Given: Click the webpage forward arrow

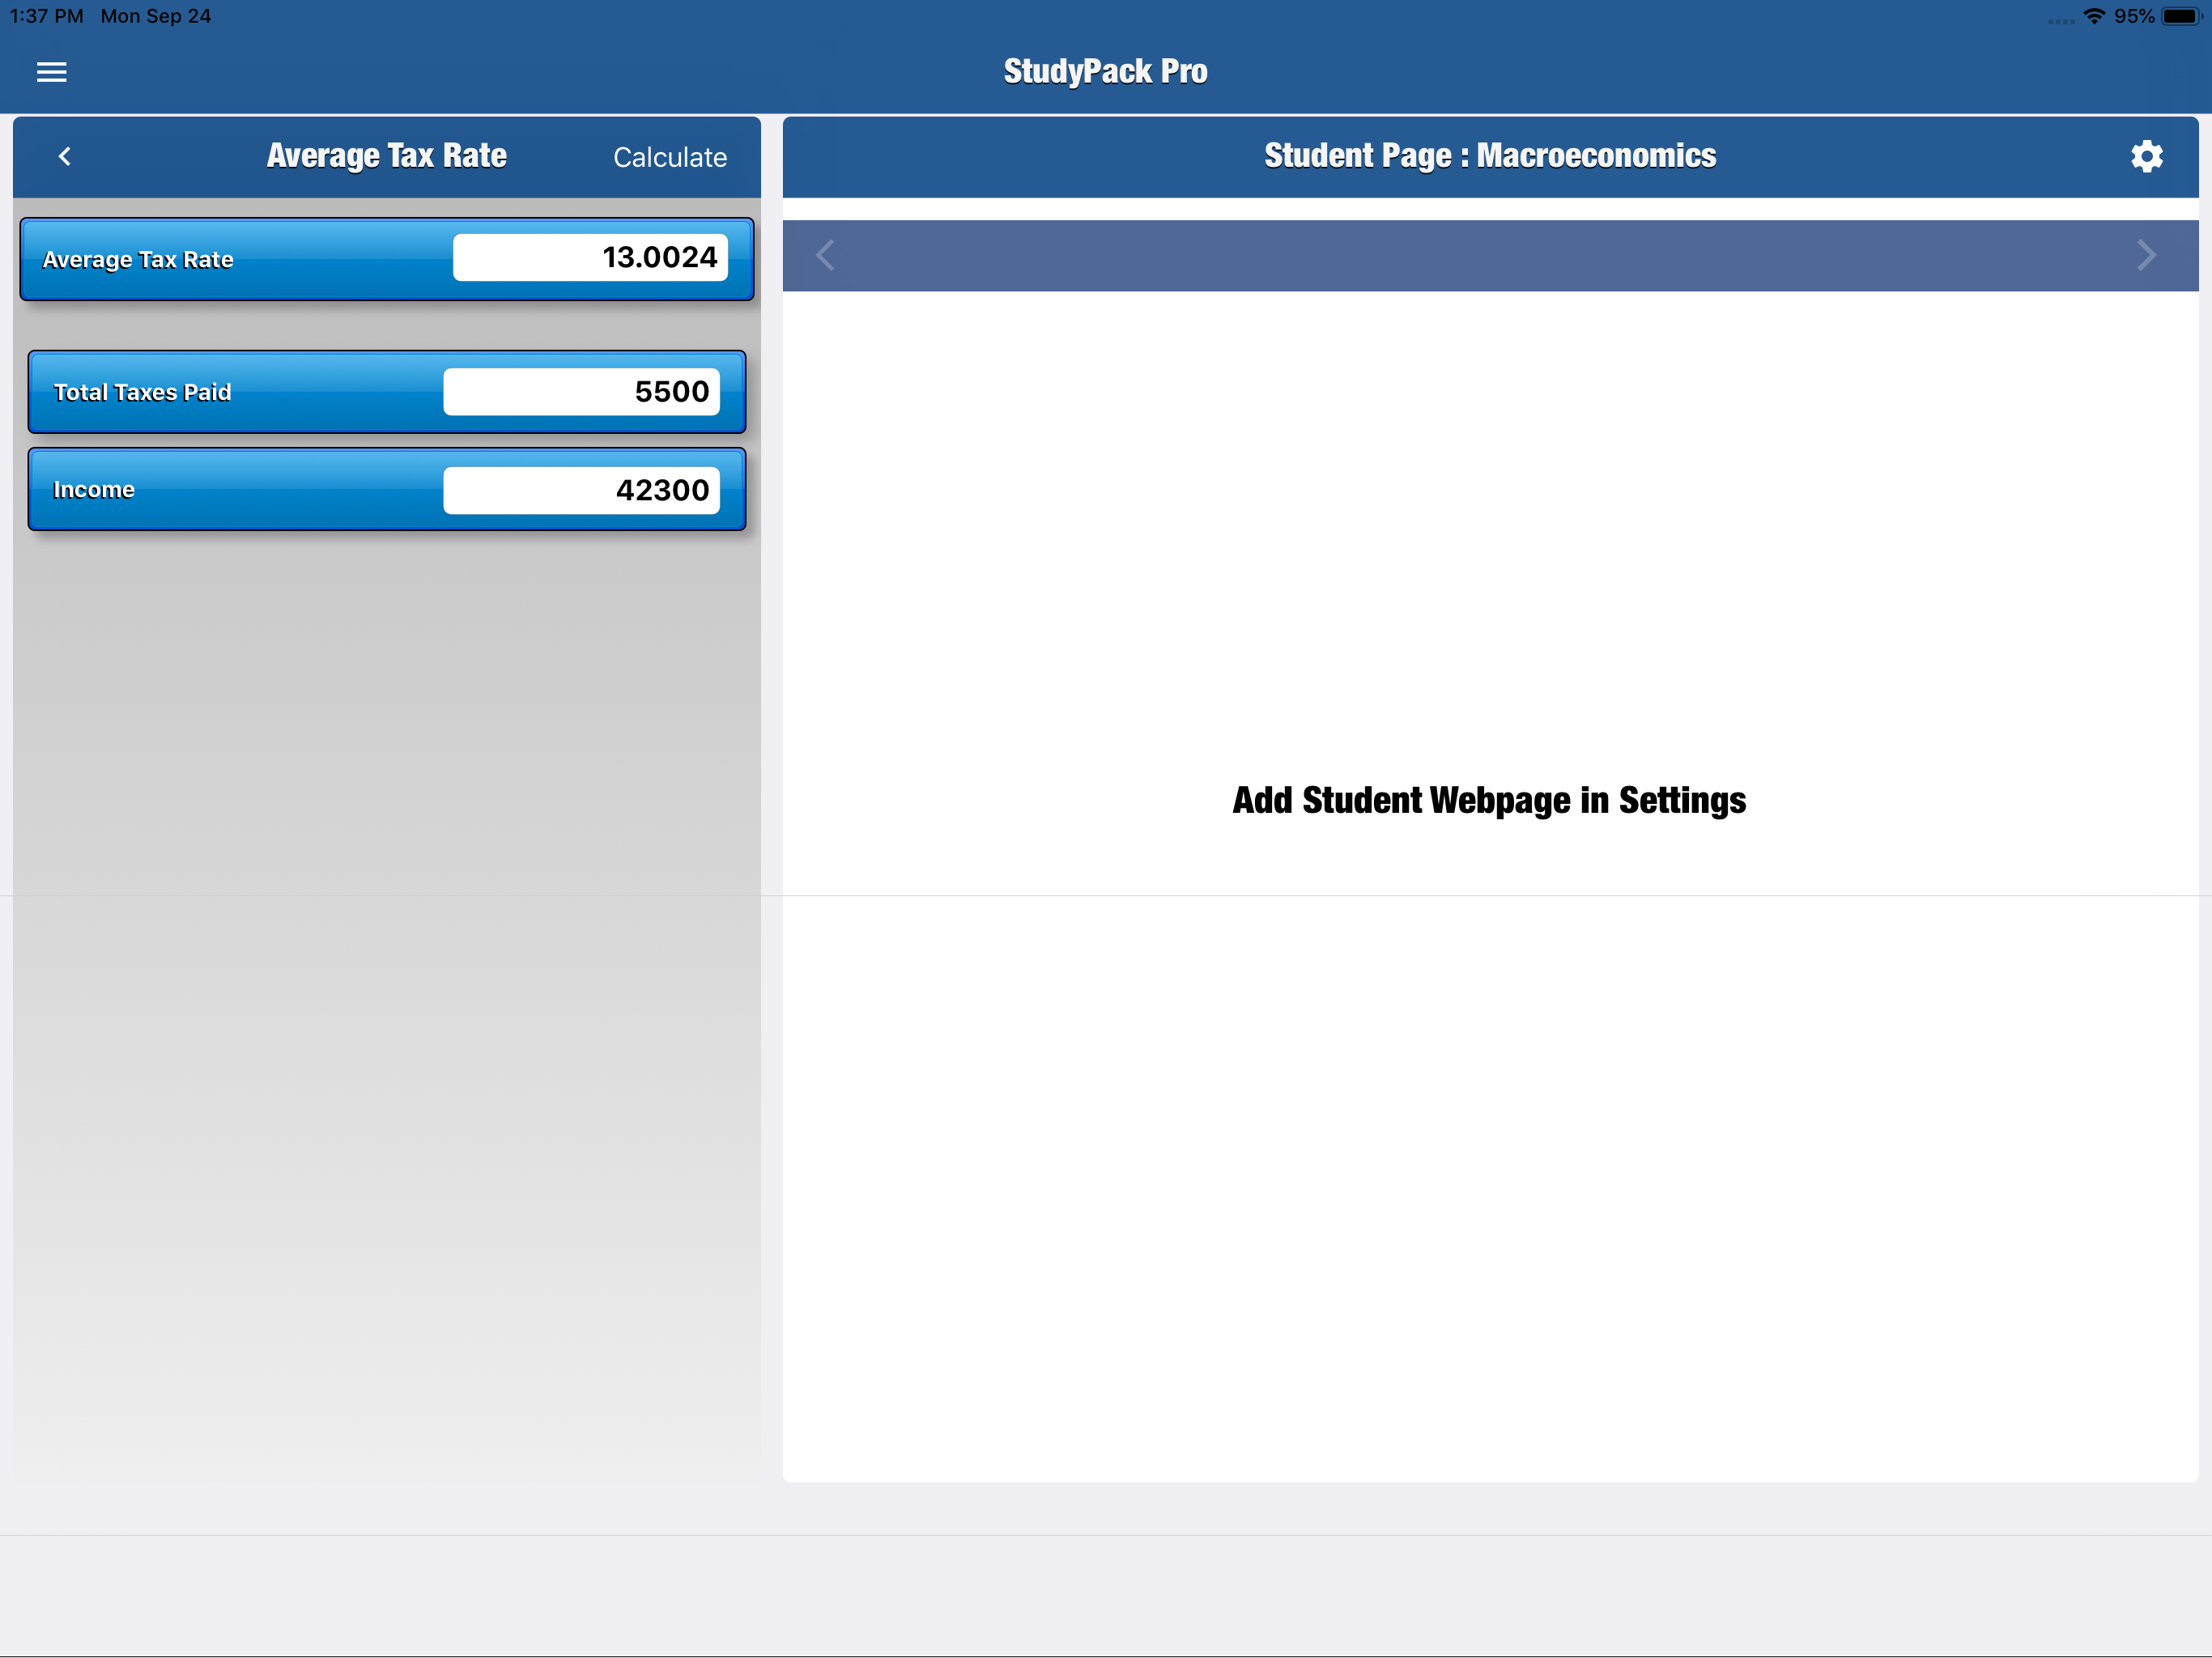Looking at the screenshot, I should click(x=2145, y=255).
